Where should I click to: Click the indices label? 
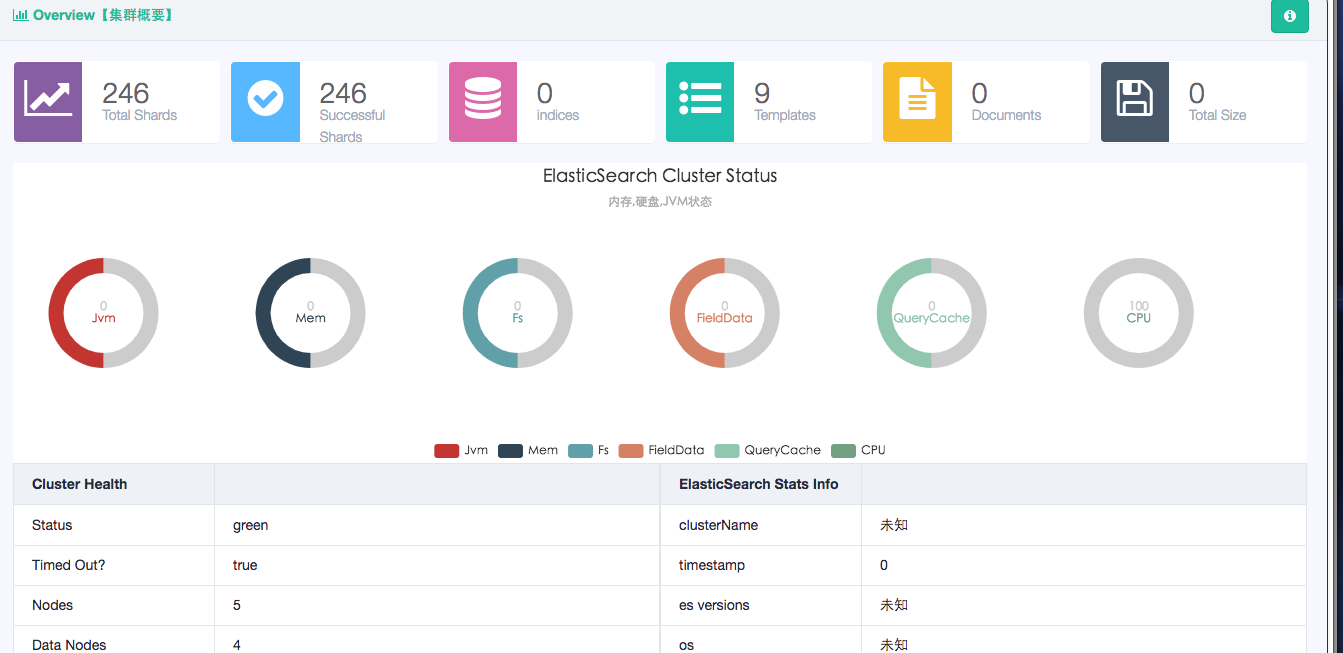(x=558, y=115)
